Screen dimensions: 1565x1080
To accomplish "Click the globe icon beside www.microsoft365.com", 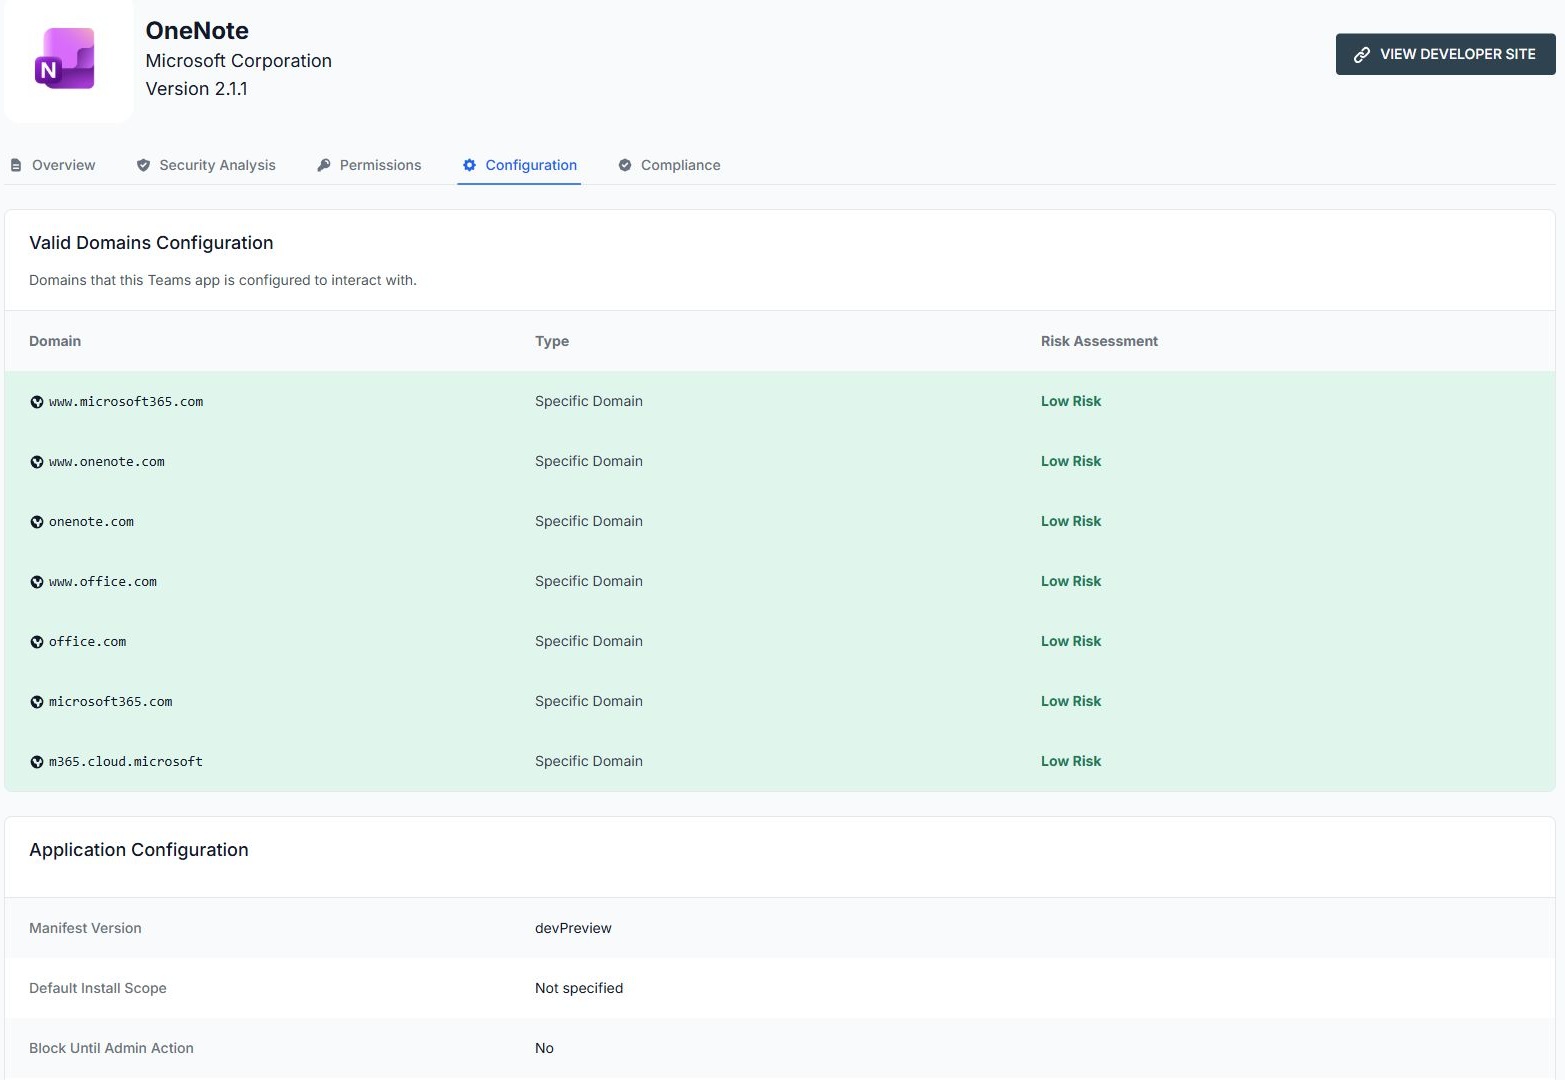I will click(x=37, y=402).
